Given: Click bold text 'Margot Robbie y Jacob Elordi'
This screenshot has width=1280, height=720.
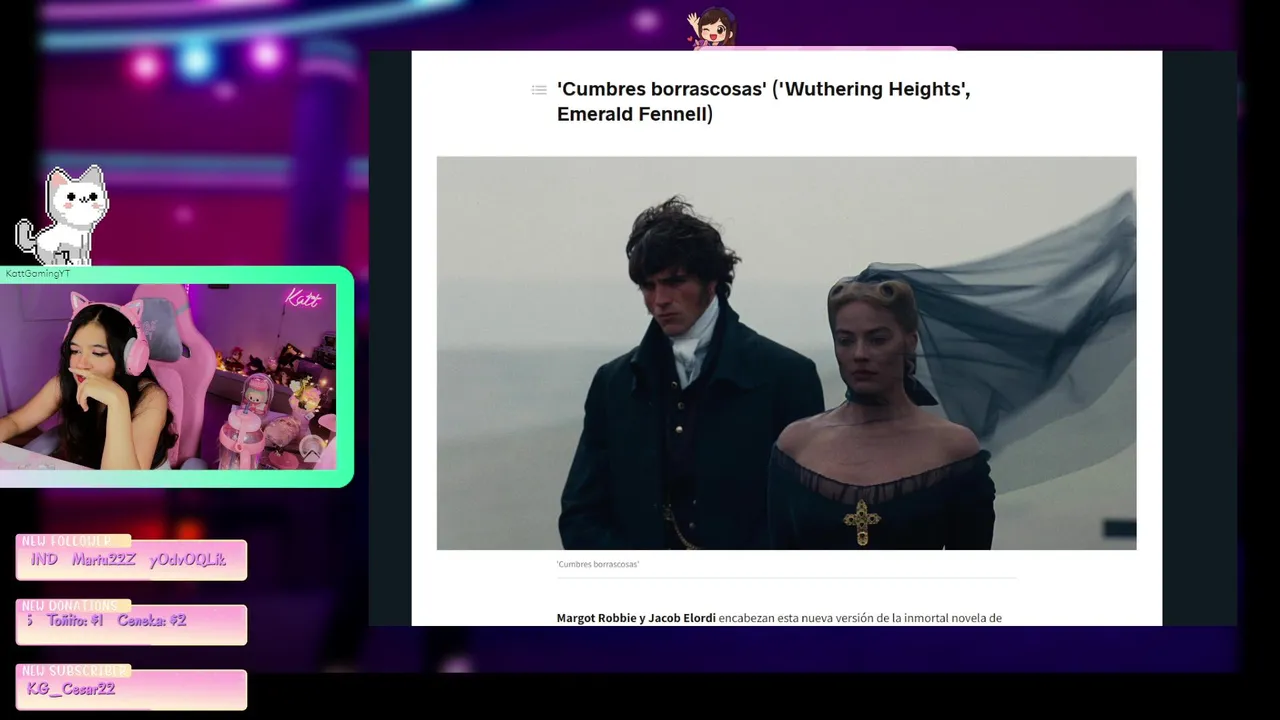Looking at the screenshot, I should 636,618.
